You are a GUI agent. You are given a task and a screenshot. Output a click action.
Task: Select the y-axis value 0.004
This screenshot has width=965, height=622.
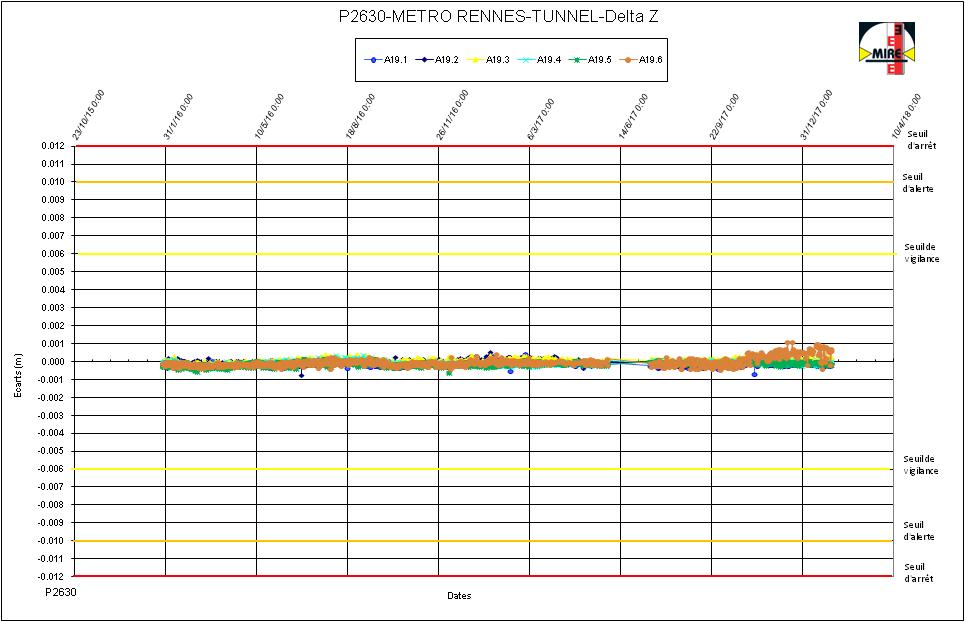52,289
